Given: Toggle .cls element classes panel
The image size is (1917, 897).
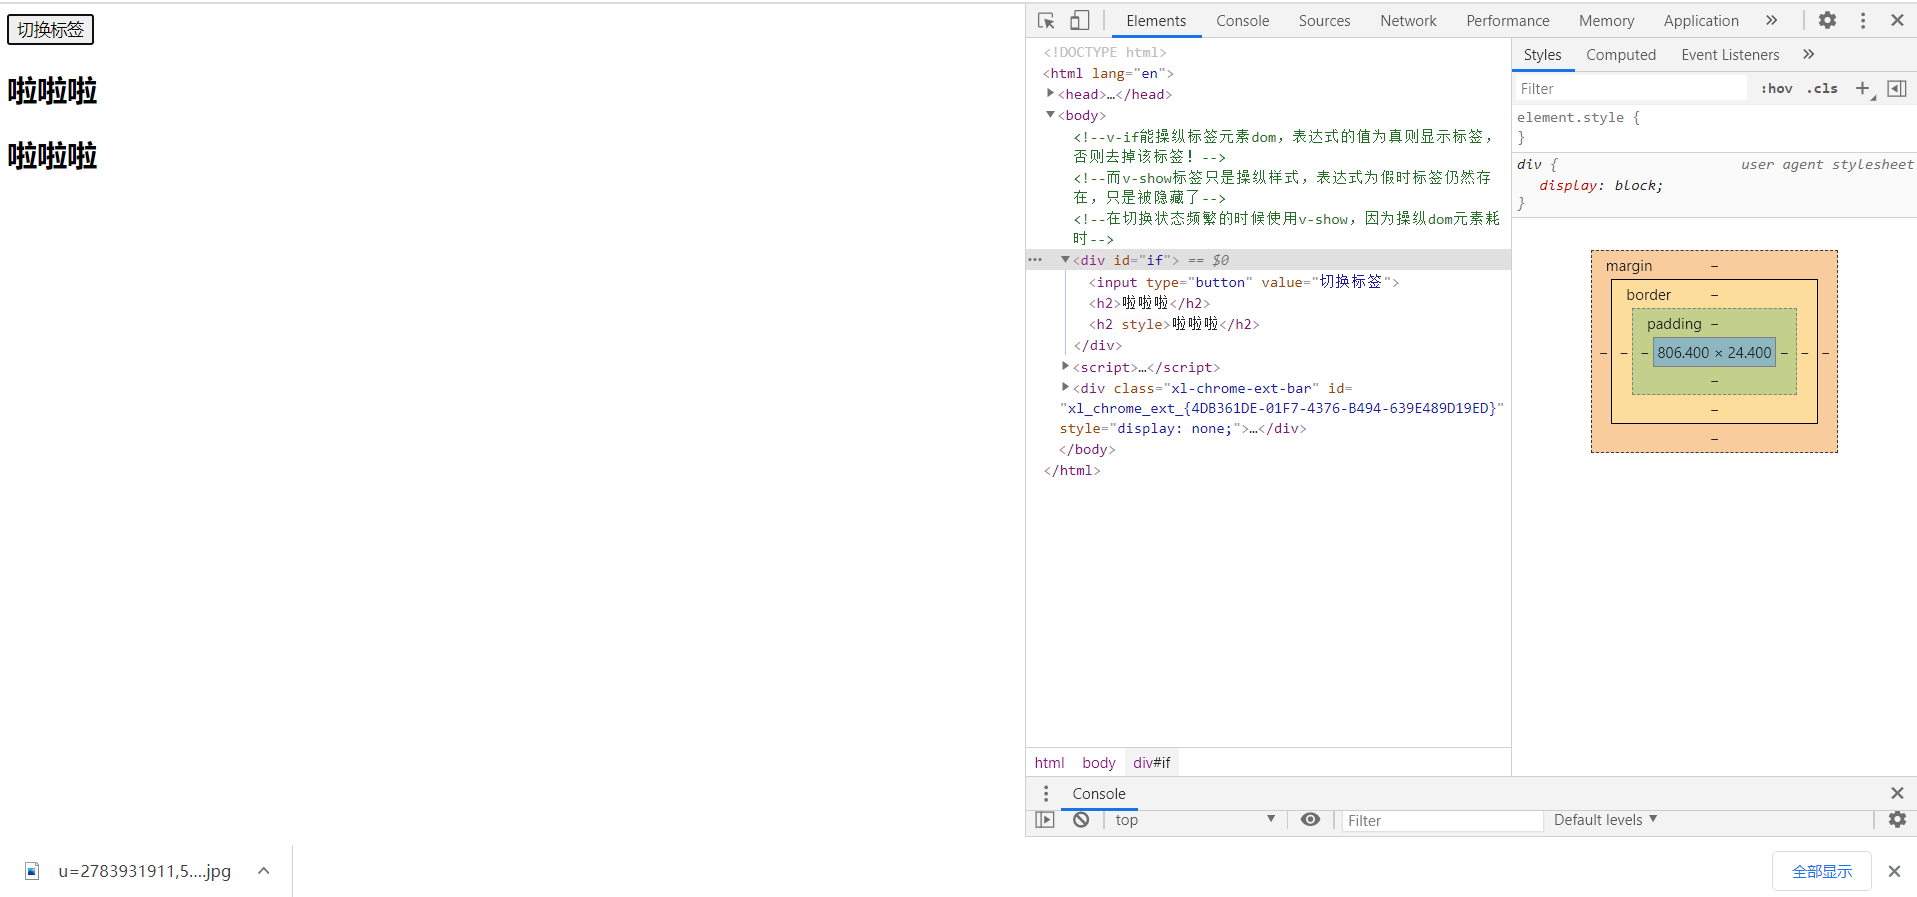Looking at the screenshot, I should pyautogui.click(x=1822, y=89).
